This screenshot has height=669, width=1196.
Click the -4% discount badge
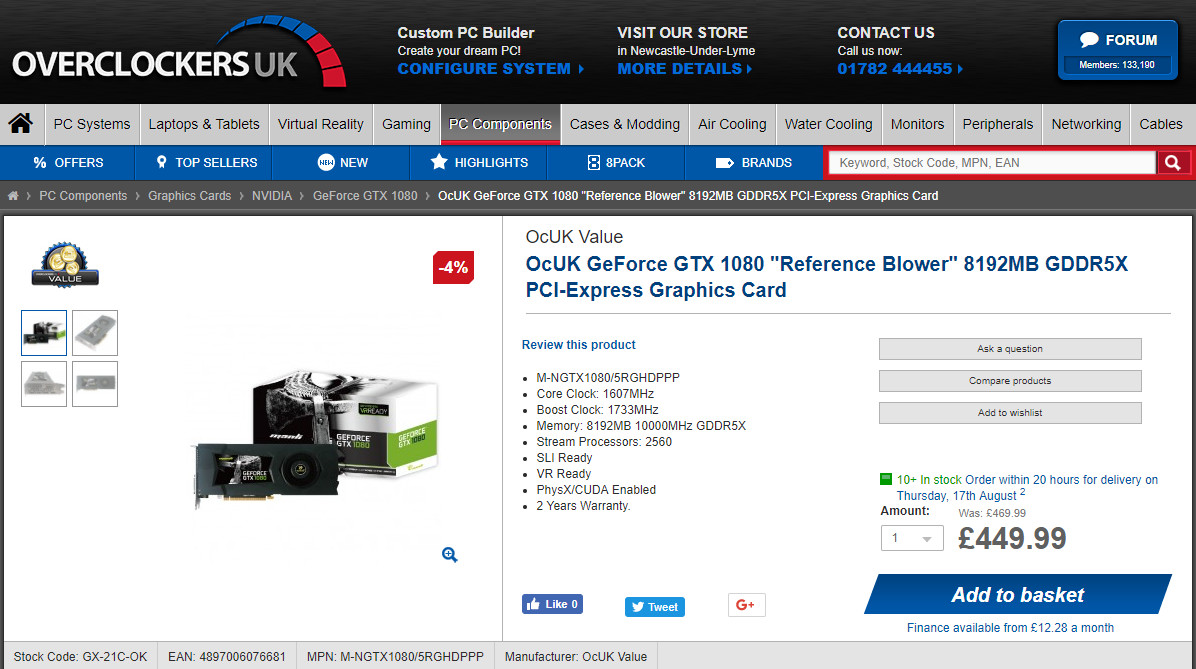(x=453, y=268)
